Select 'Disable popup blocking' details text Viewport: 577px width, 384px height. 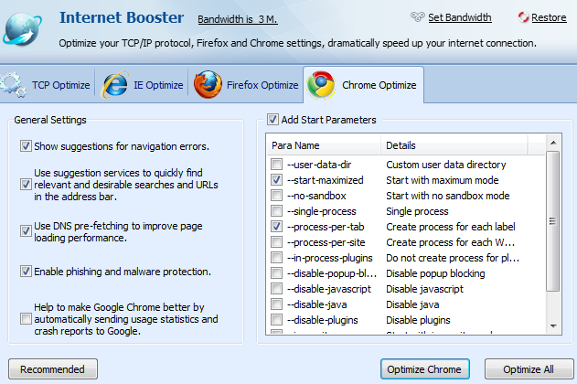pos(436,273)
